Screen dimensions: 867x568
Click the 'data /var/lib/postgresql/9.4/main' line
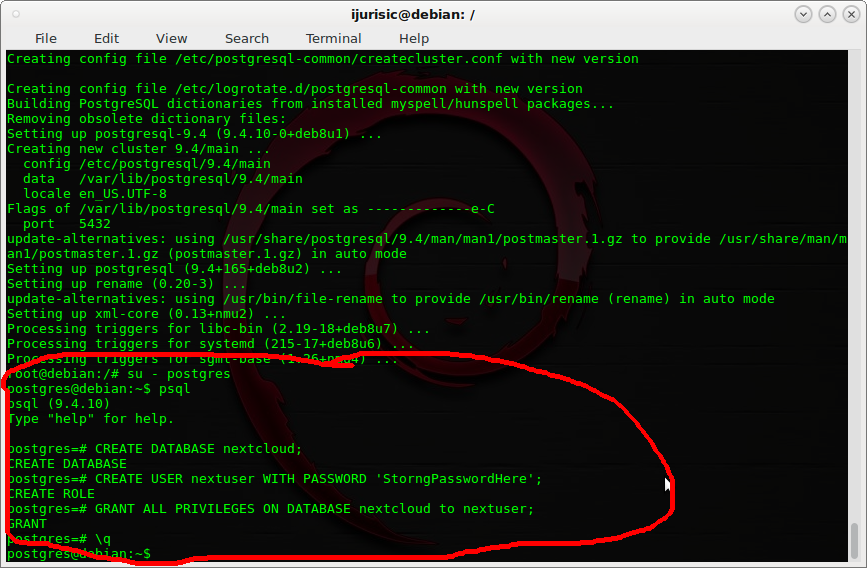163,179
